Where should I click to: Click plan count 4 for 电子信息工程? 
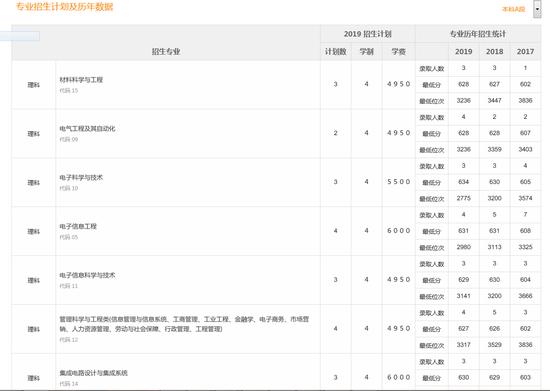(336, 230)
